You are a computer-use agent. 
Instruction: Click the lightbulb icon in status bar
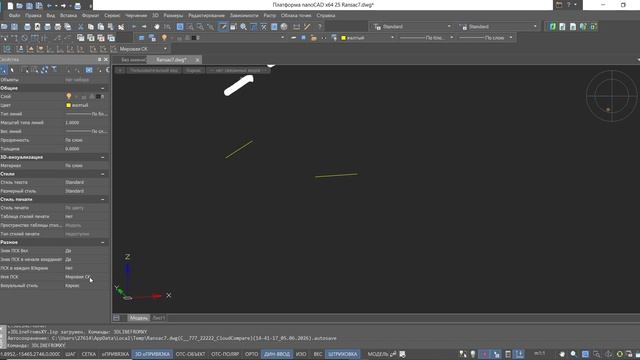coord(473,354)
